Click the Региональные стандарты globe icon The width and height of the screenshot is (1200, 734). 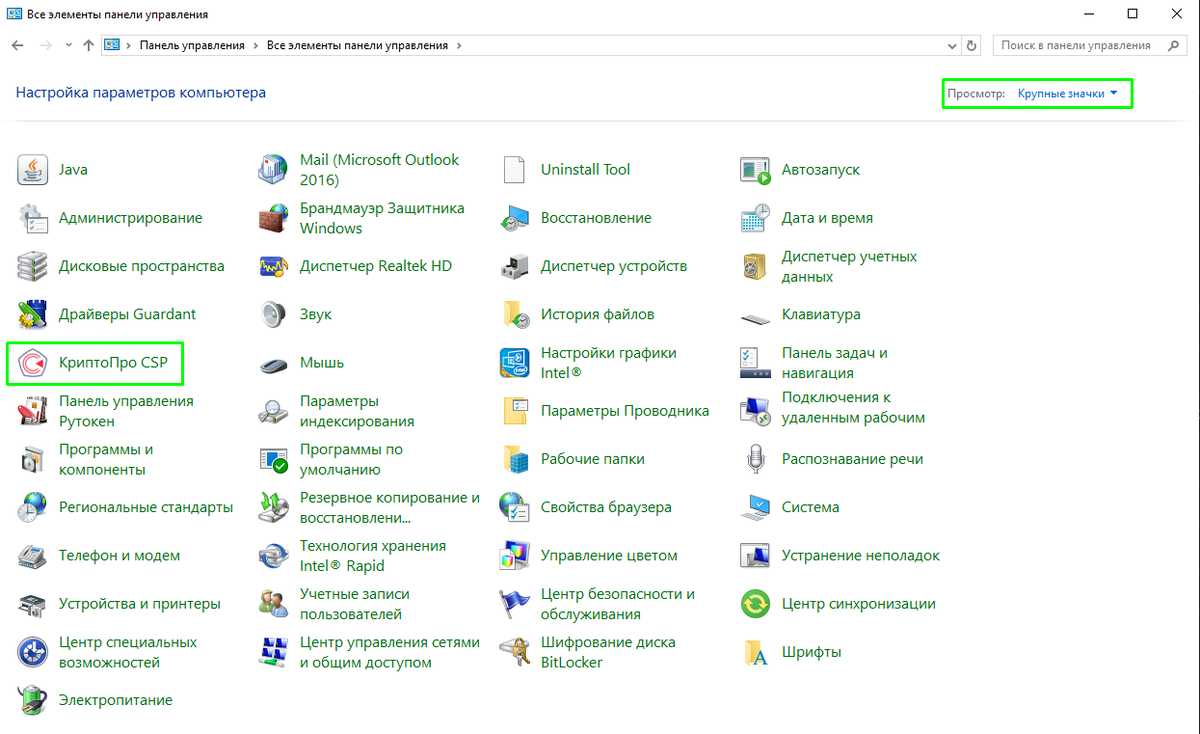[x=33, y=507]
